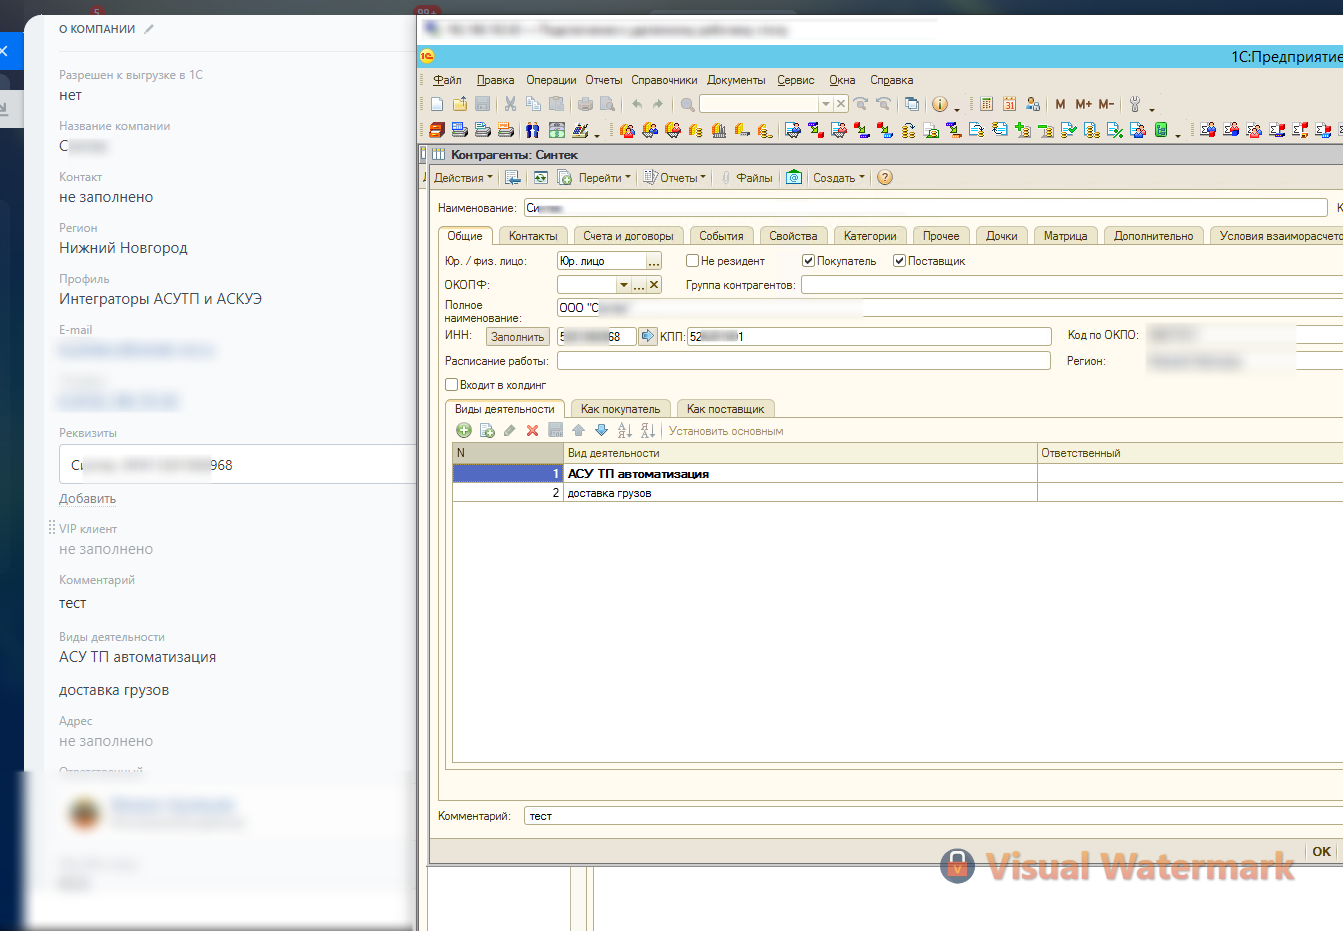
Task: Enable the Входит в холдинг checkbox
Action: point(451,385)
